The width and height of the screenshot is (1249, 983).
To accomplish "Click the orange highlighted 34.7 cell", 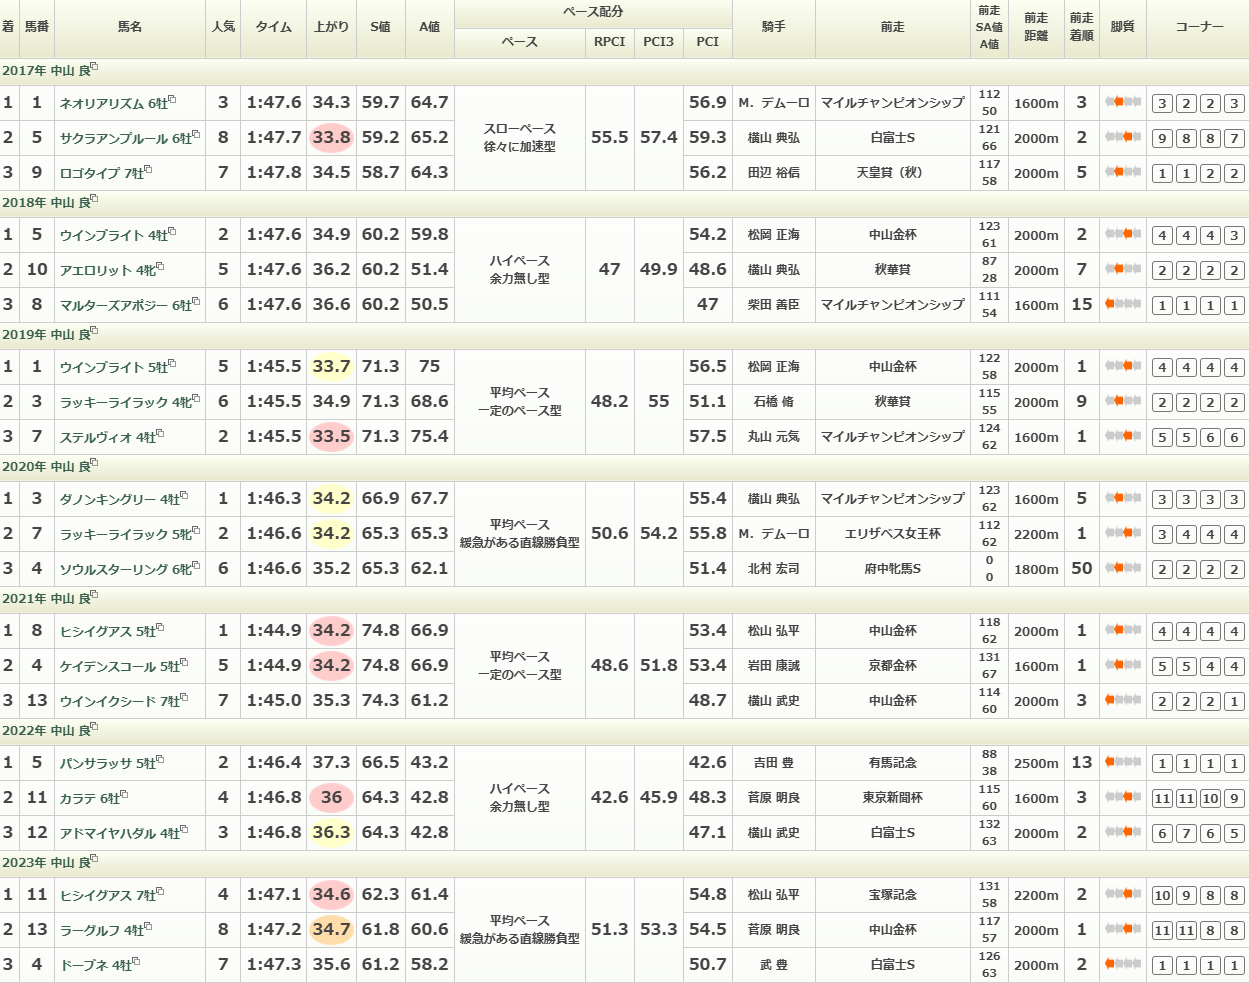I will coord(331,930).
